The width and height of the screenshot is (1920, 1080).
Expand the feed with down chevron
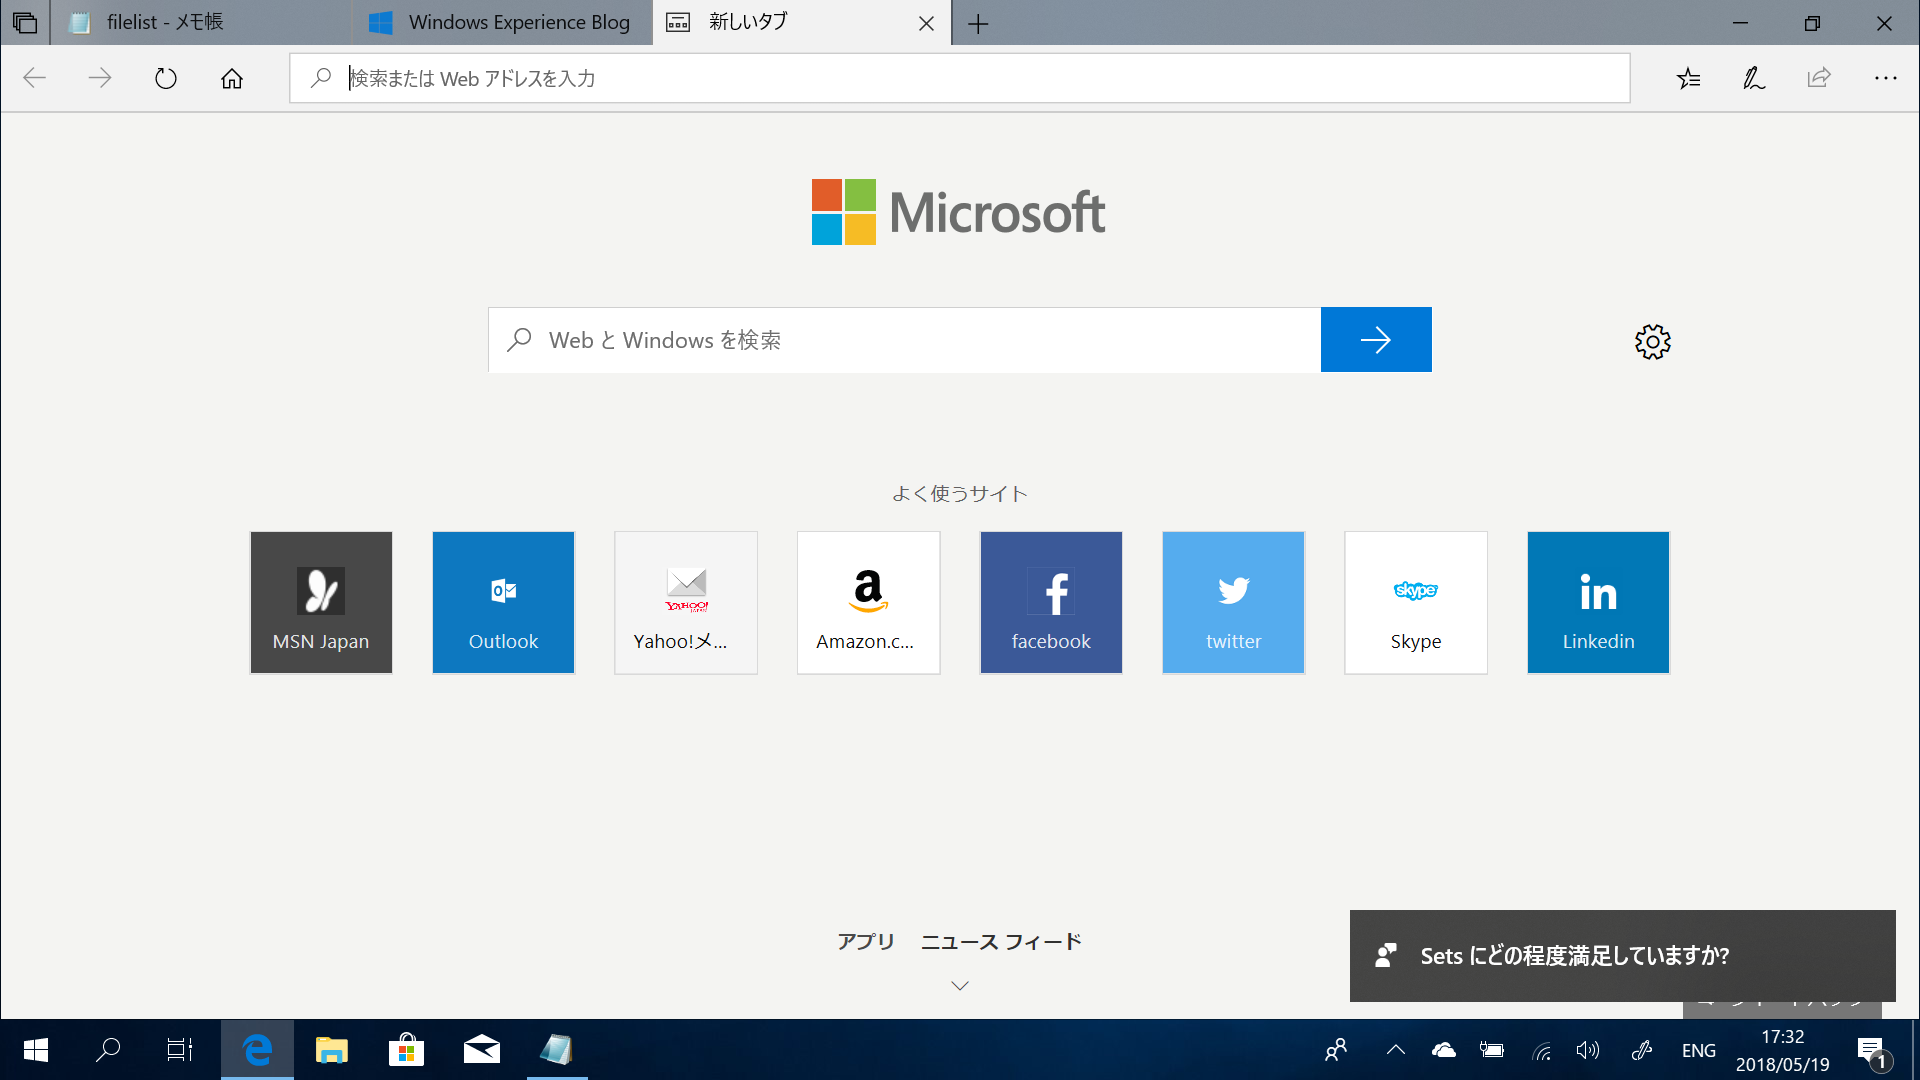pyautogui.click(x=960, y=986)
